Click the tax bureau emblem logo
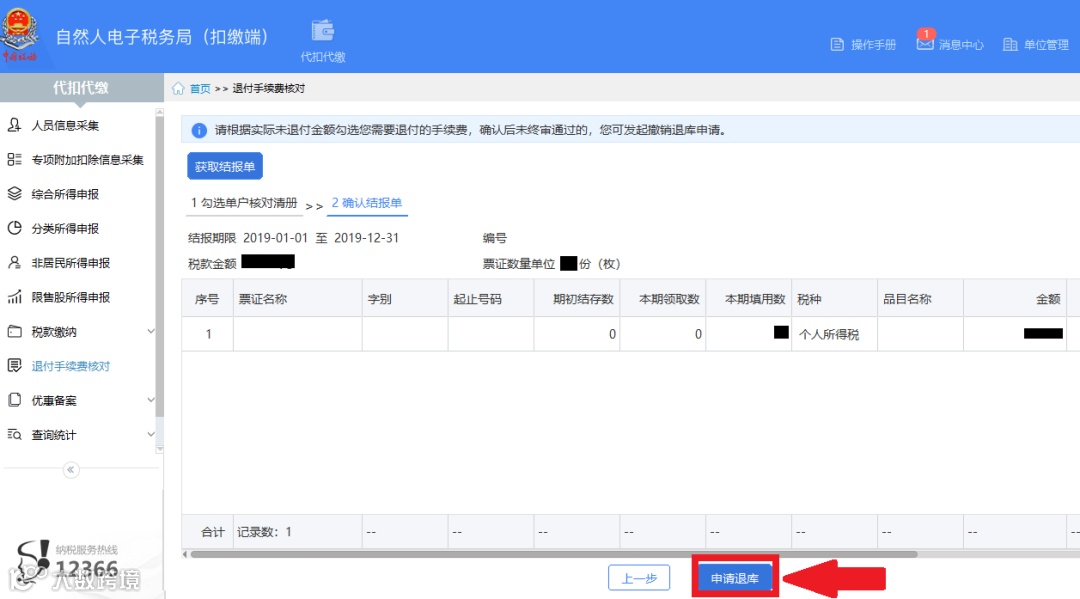The image size is (1080, 599). (19, 33)
